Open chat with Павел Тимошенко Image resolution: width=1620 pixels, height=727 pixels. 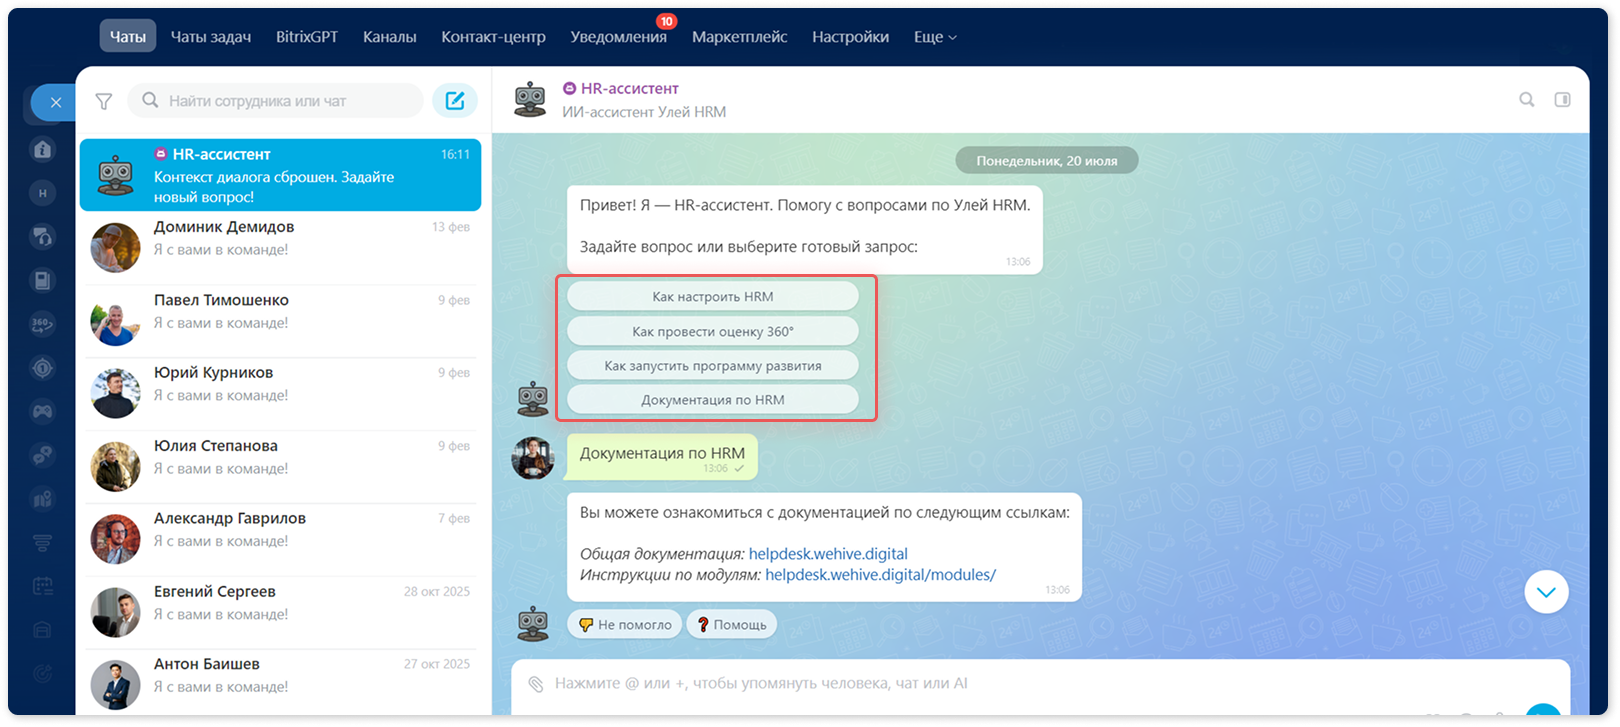click(280, 321)
